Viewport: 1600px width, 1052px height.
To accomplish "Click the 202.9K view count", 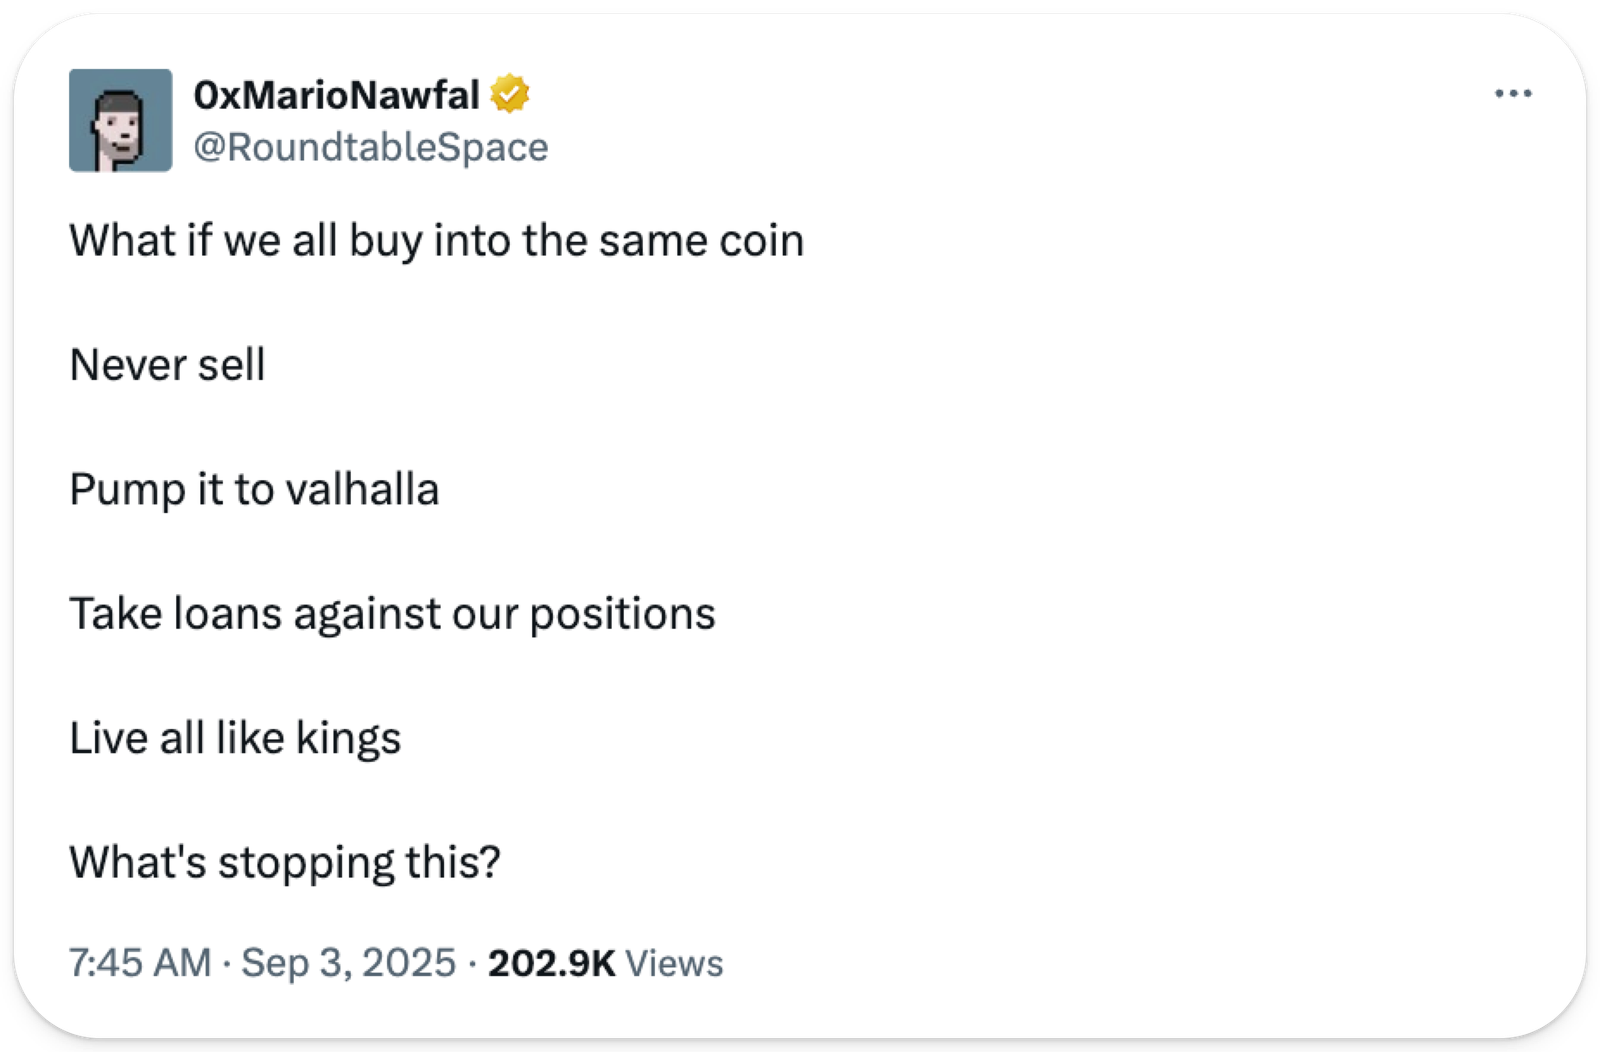I will point(551,963).
